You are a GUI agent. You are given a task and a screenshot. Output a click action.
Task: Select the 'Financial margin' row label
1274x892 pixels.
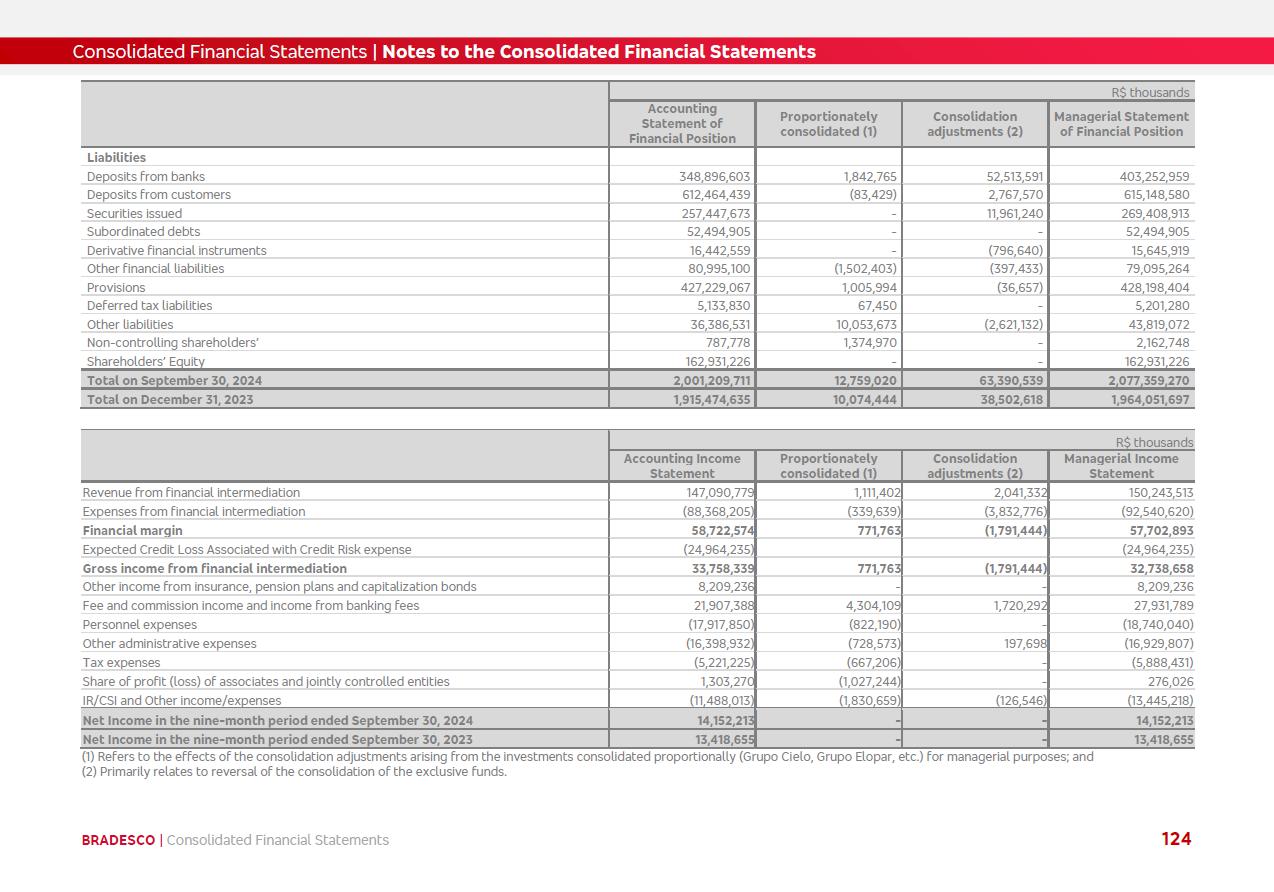pos(132,531)
